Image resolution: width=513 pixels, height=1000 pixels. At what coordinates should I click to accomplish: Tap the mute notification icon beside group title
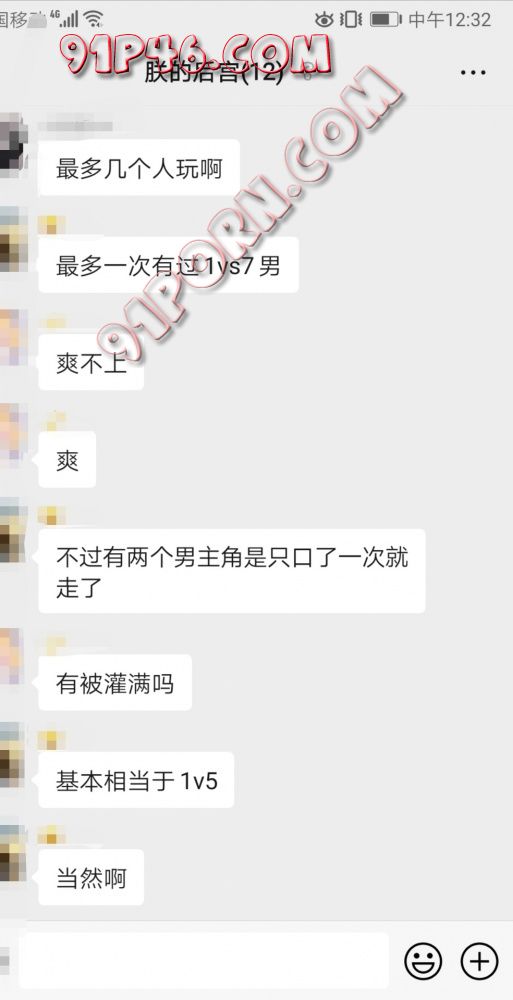[x=307, y=73]
